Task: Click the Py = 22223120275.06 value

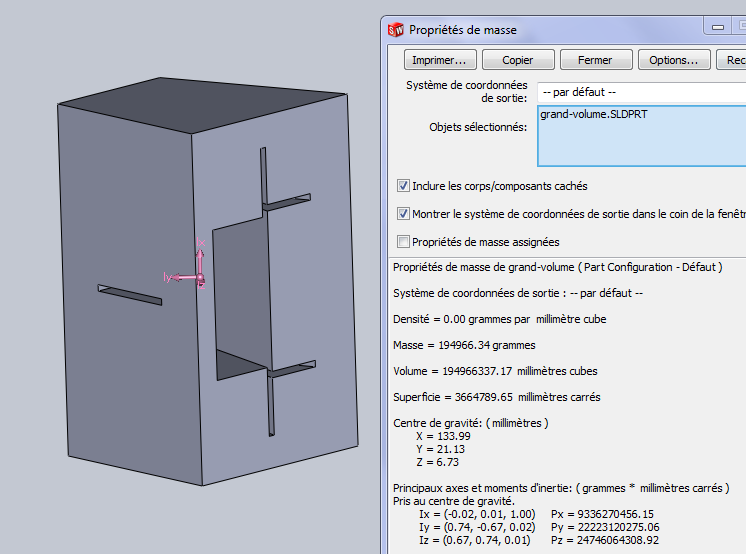Action: tap(605, 527)
